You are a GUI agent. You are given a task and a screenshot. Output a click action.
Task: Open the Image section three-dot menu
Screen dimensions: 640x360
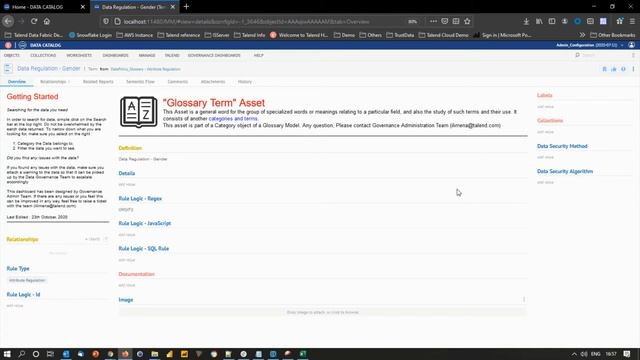(524, 300)
